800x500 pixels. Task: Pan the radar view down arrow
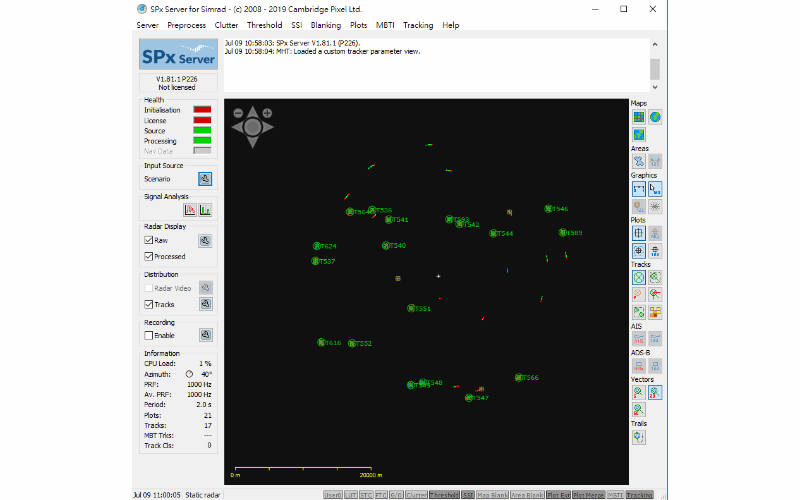(x=253, y=142)
